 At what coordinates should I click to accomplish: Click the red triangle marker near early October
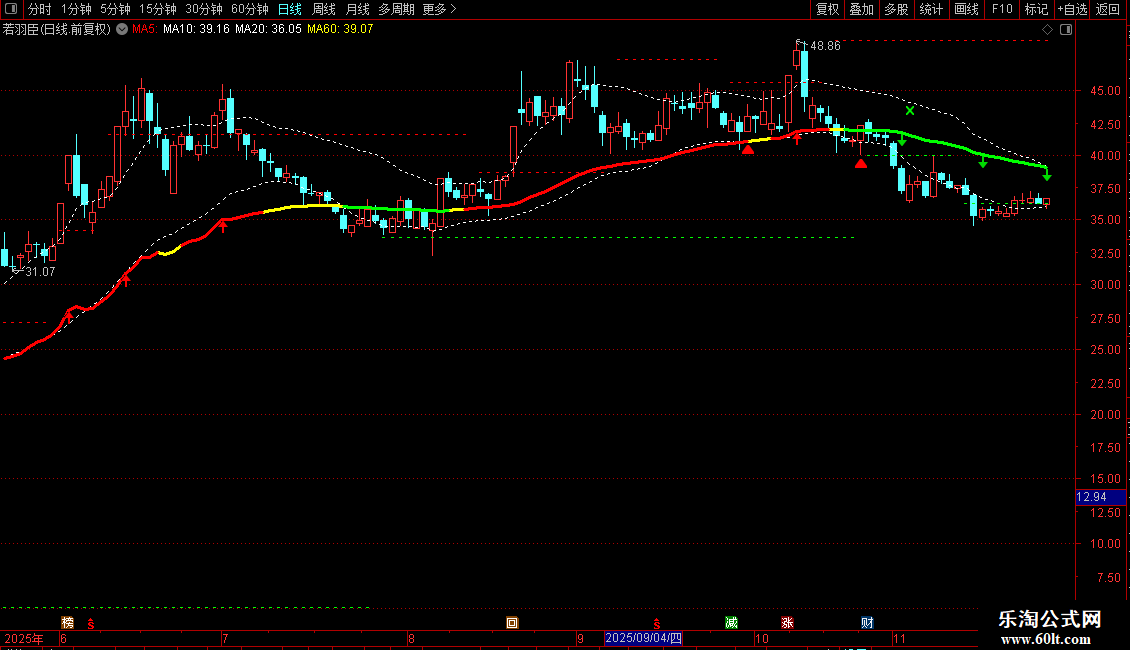(x=748, y=149)
